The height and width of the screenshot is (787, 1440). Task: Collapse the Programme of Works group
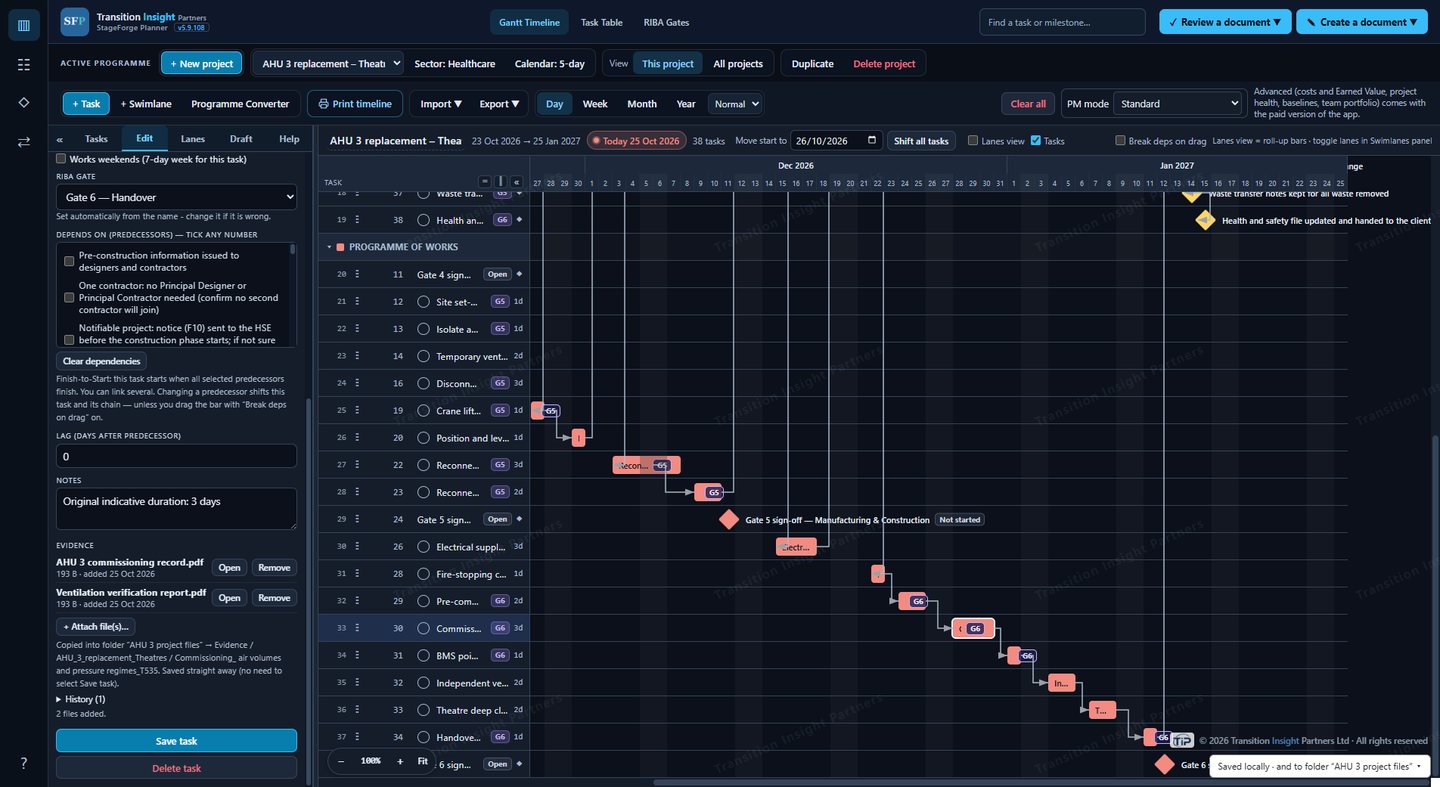(x=329, y=247)
